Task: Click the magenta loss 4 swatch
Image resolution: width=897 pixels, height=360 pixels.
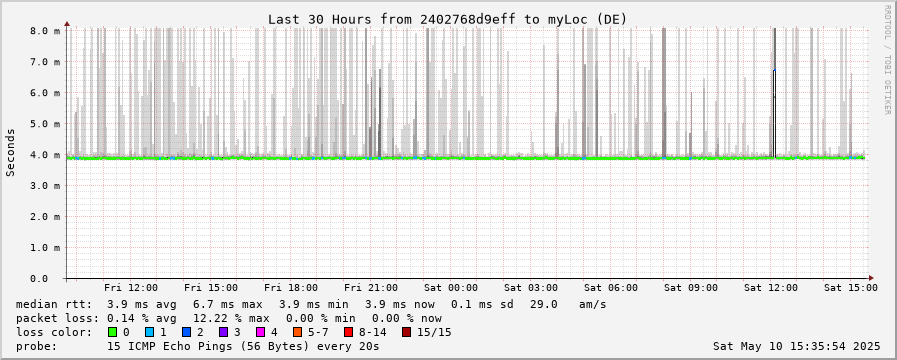Action: [x=260, y=332]
